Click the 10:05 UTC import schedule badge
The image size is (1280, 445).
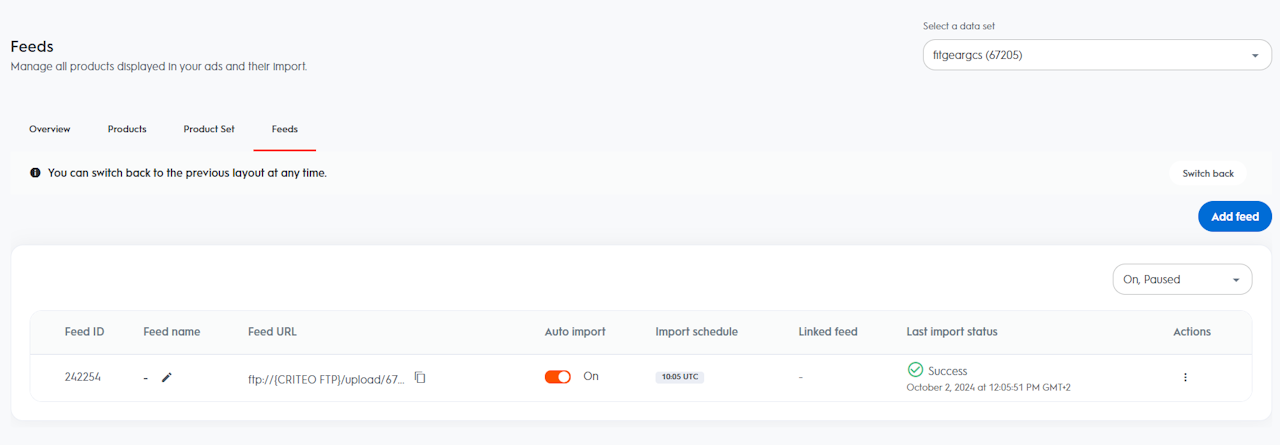[x=680, y=377]
